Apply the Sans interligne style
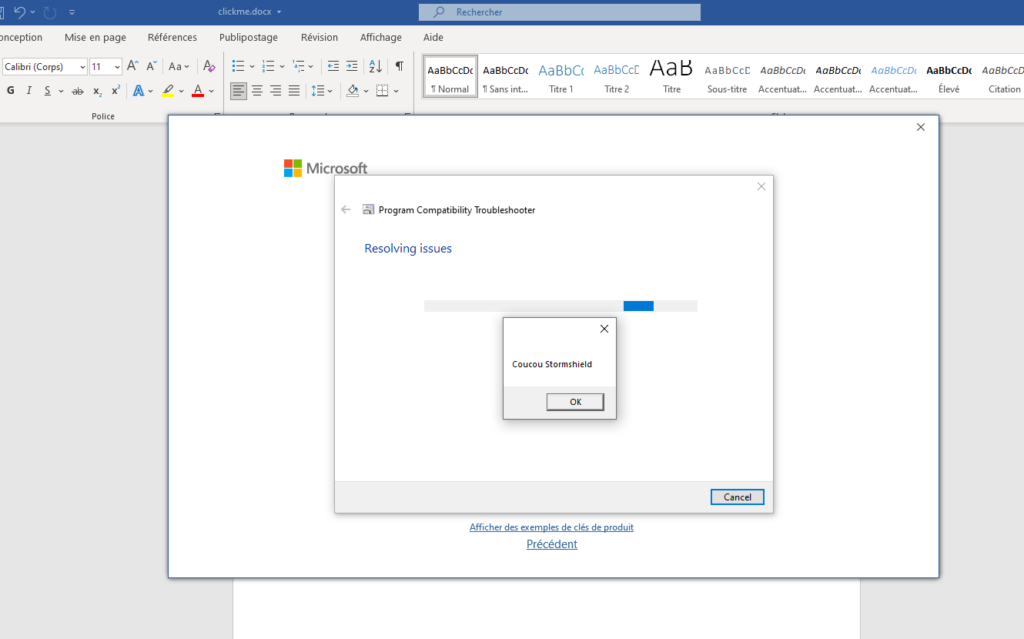Screen dimensions: 1024x639 pos(505,78)
